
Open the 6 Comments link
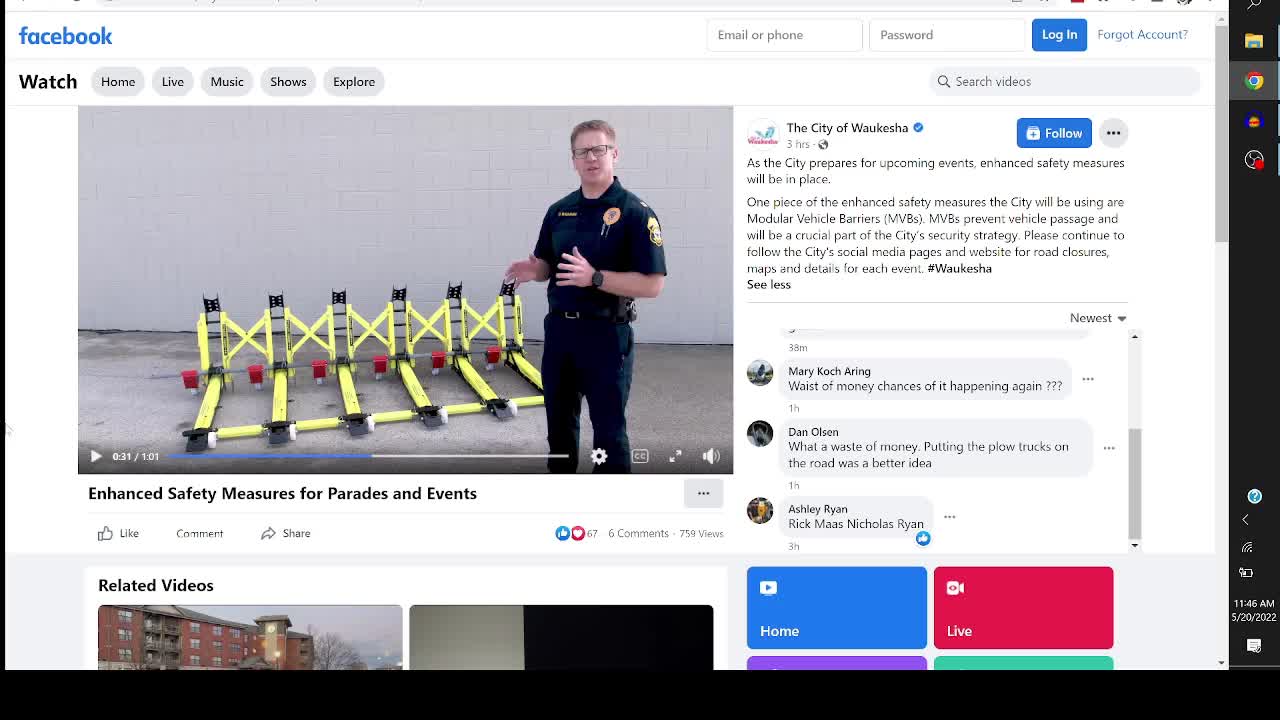tap(638, 534)
